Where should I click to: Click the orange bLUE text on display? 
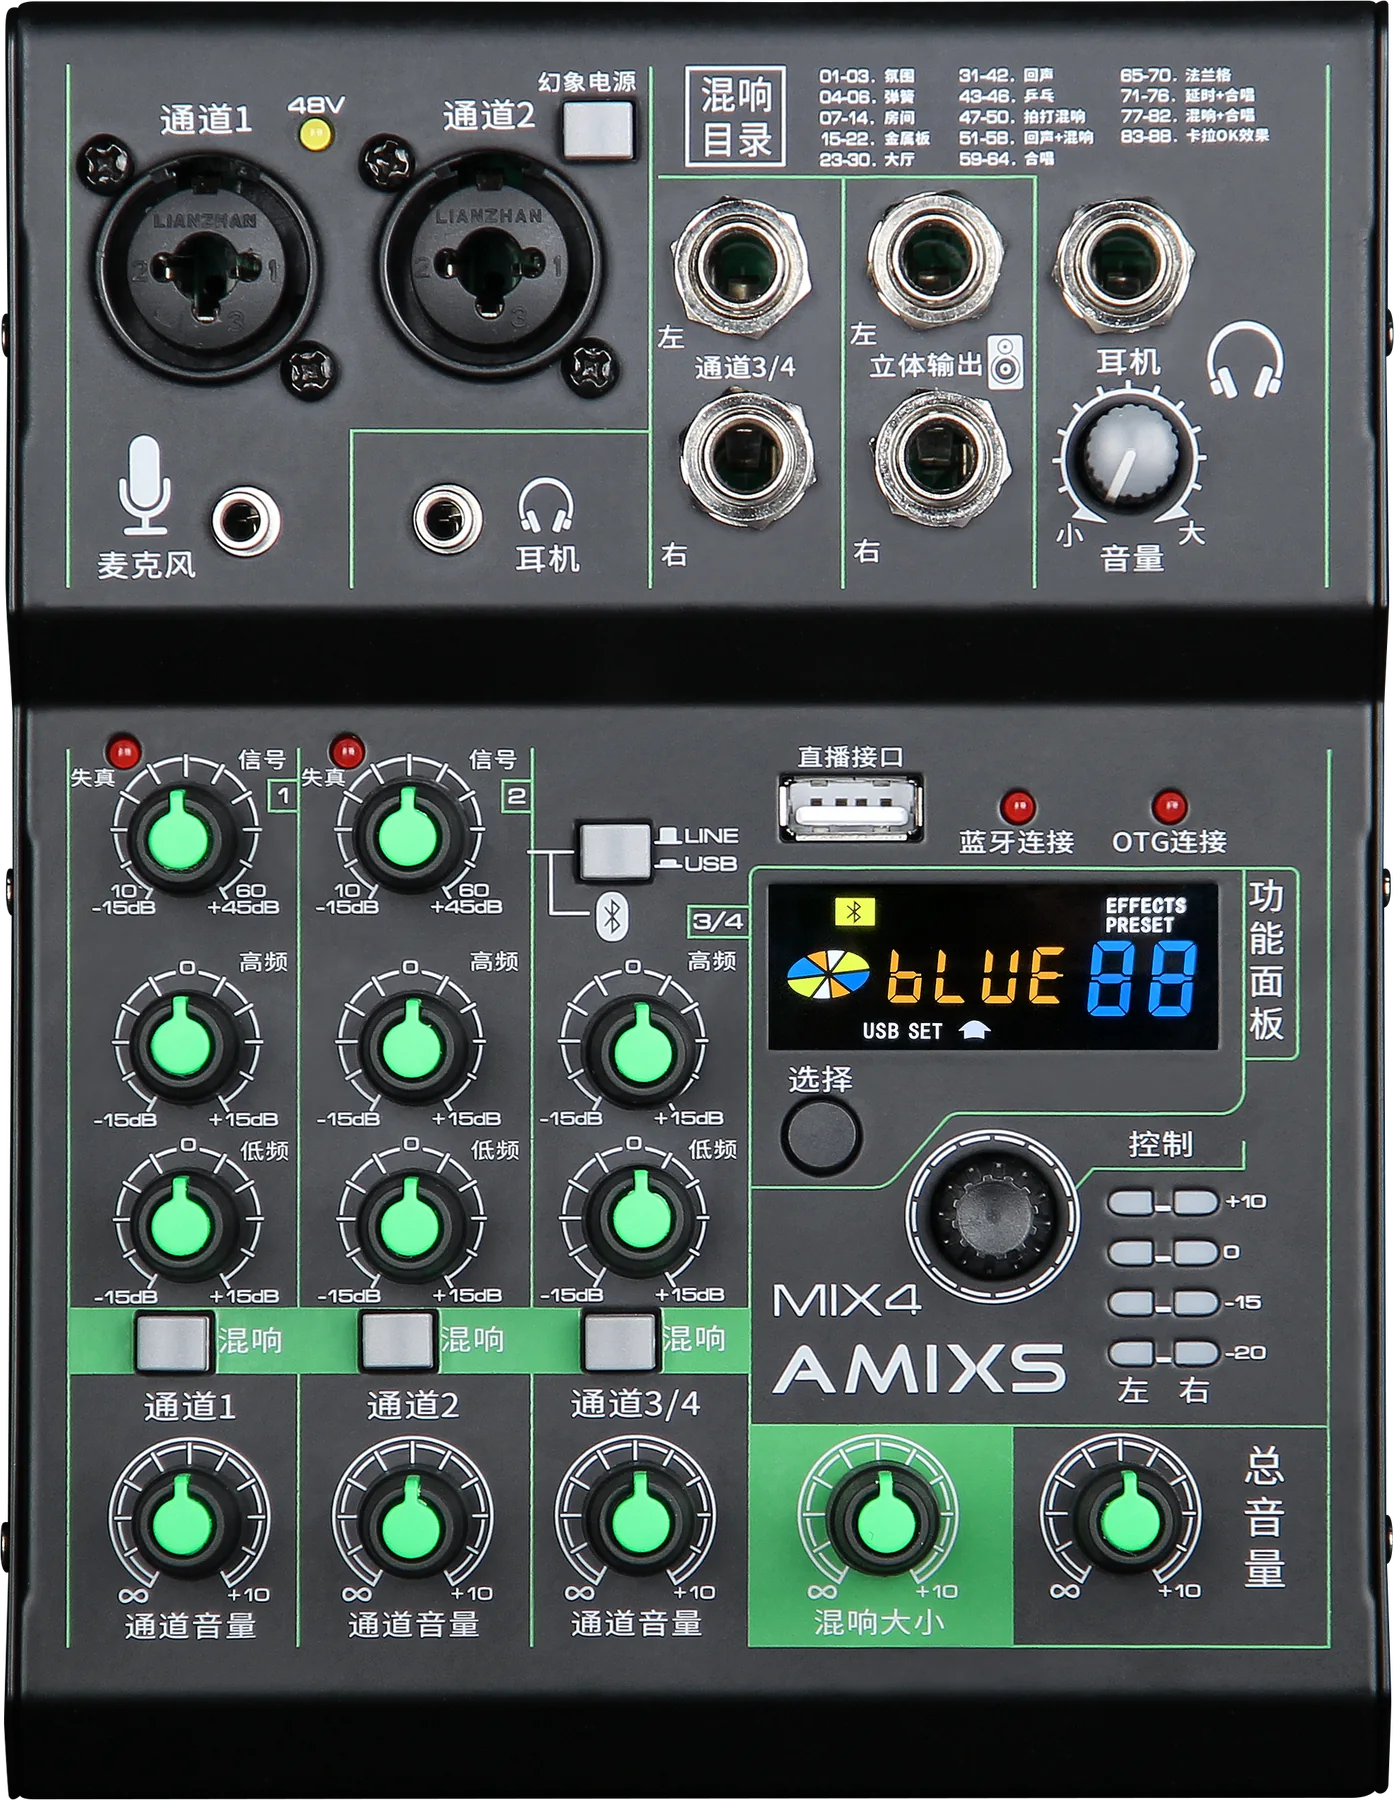tap(976, 975)
